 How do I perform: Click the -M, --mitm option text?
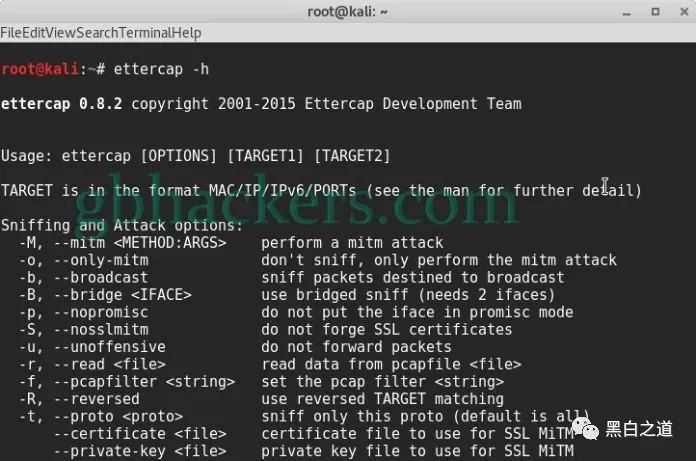(123, 243)
